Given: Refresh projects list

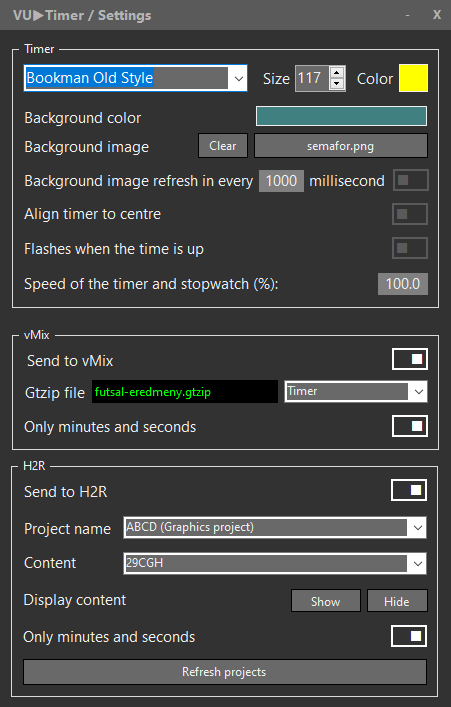Looking at the screenshot, I should tap(225, 672).
